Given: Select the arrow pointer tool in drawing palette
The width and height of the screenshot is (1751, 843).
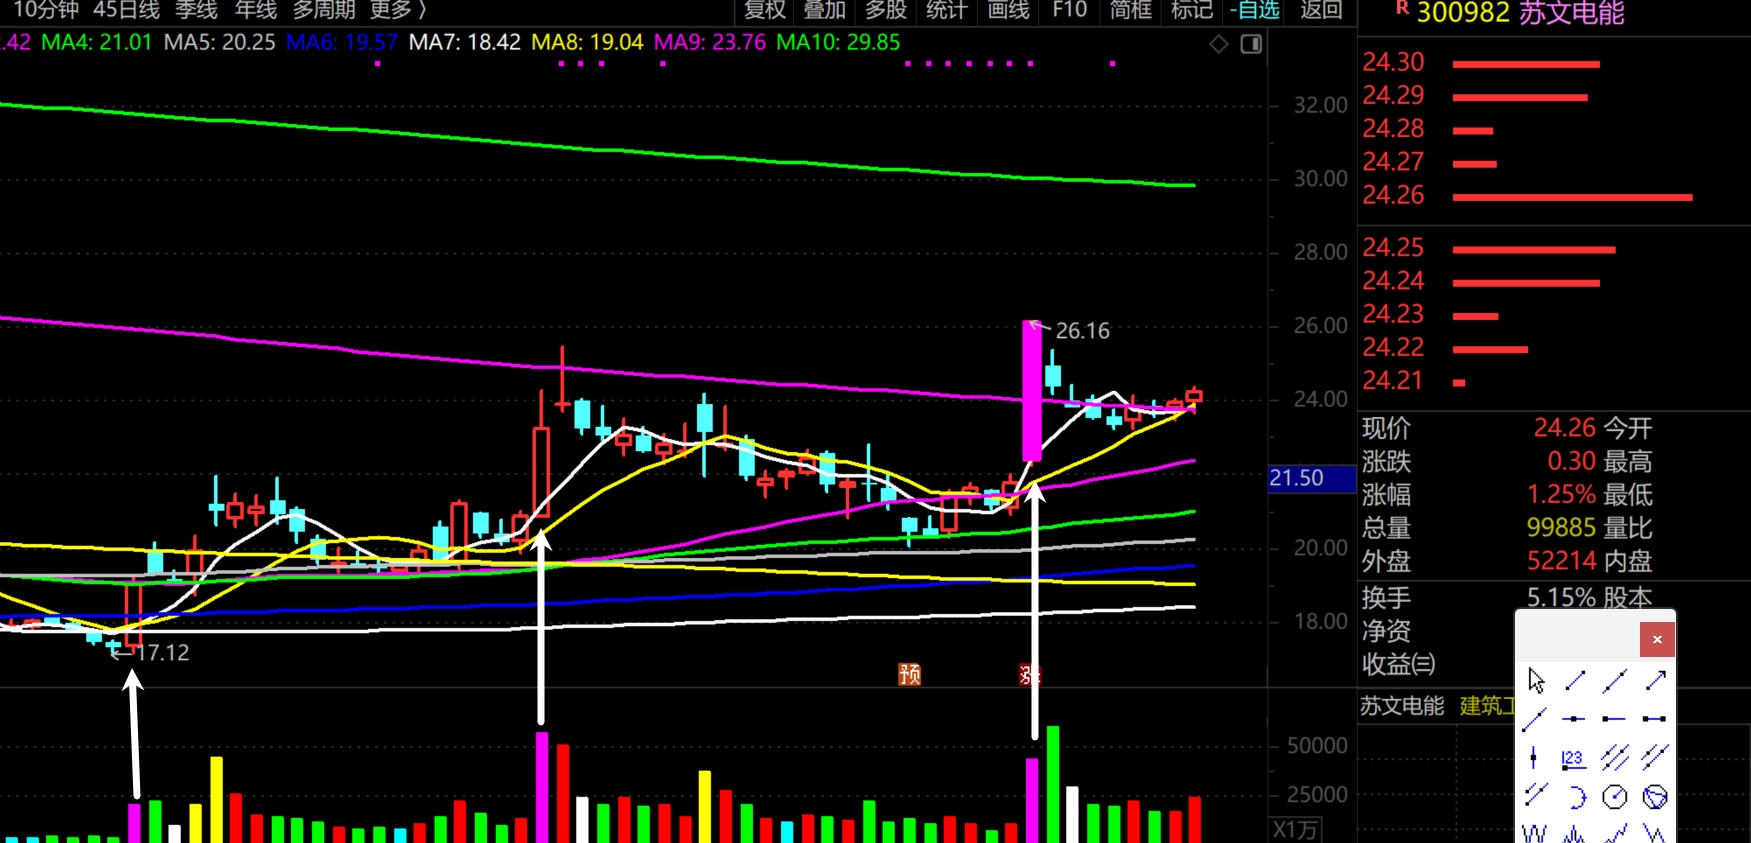Looking at the screenshot, I should coord(1536,681).
